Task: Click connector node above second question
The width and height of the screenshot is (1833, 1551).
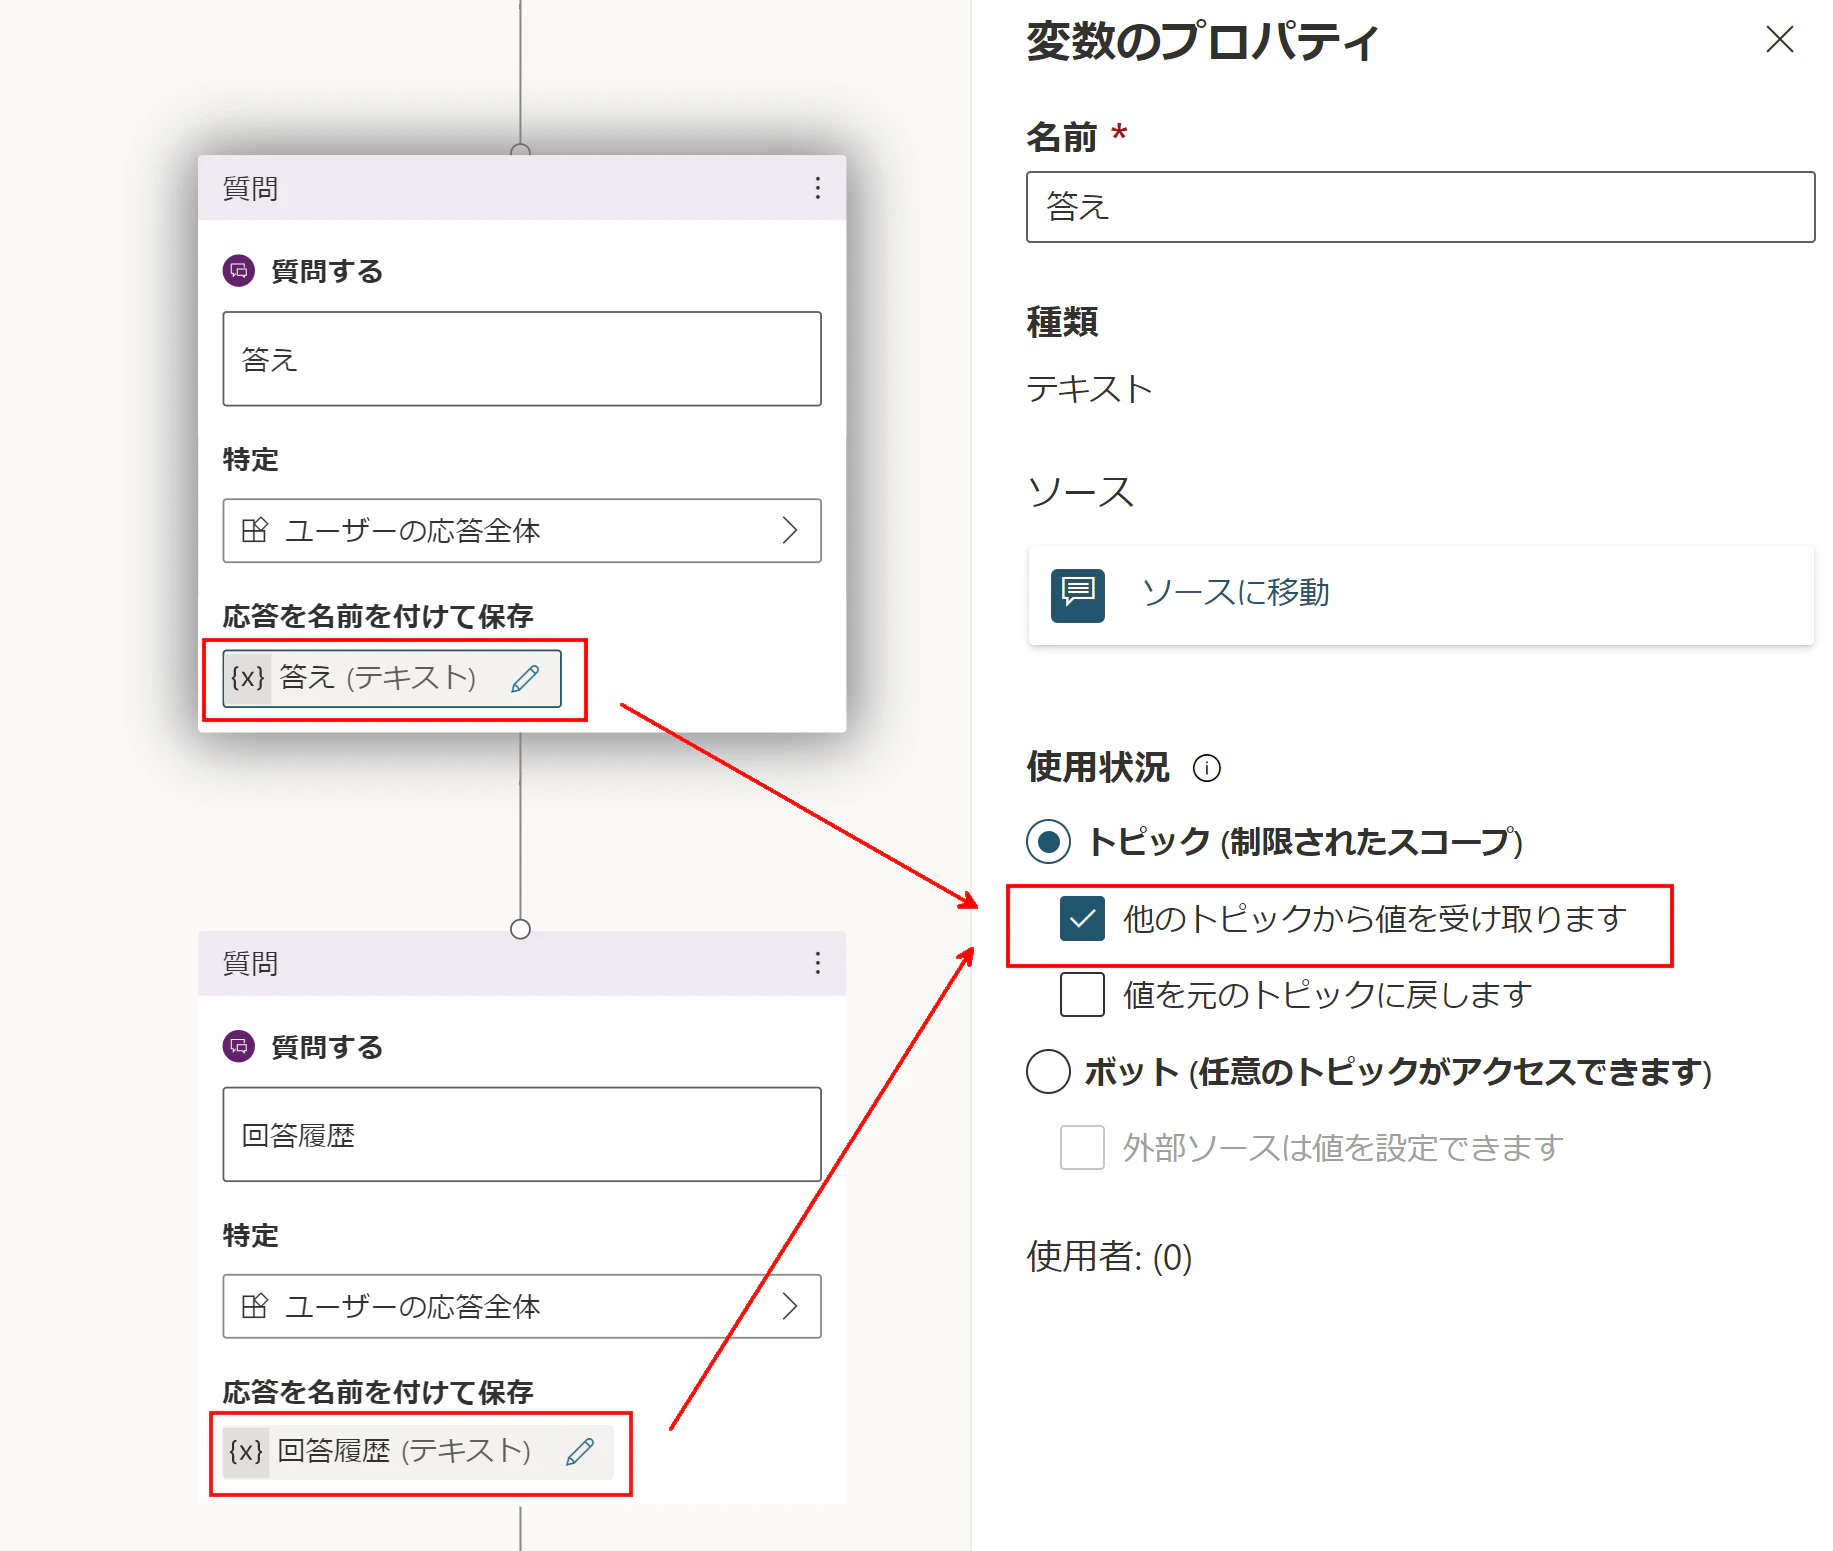Action: tap(520, 929)
